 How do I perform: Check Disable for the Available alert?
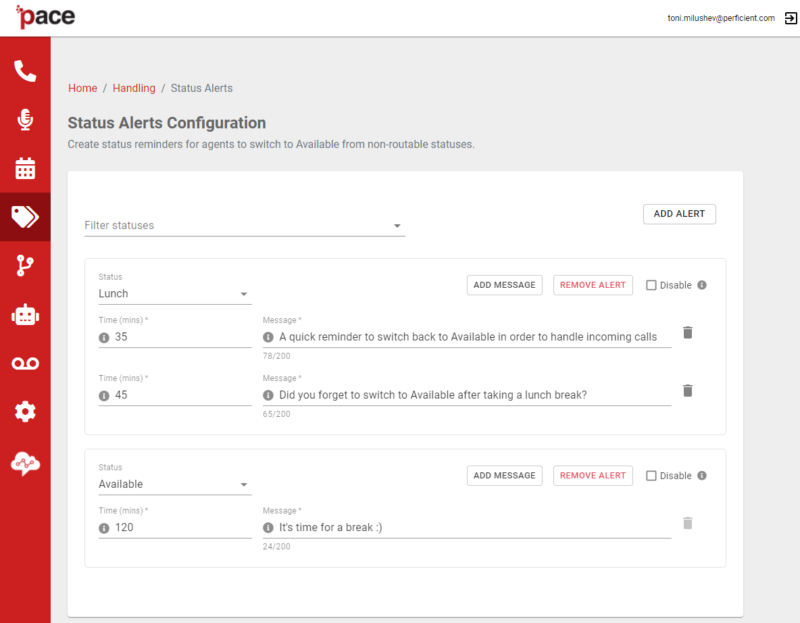[650, 475]
